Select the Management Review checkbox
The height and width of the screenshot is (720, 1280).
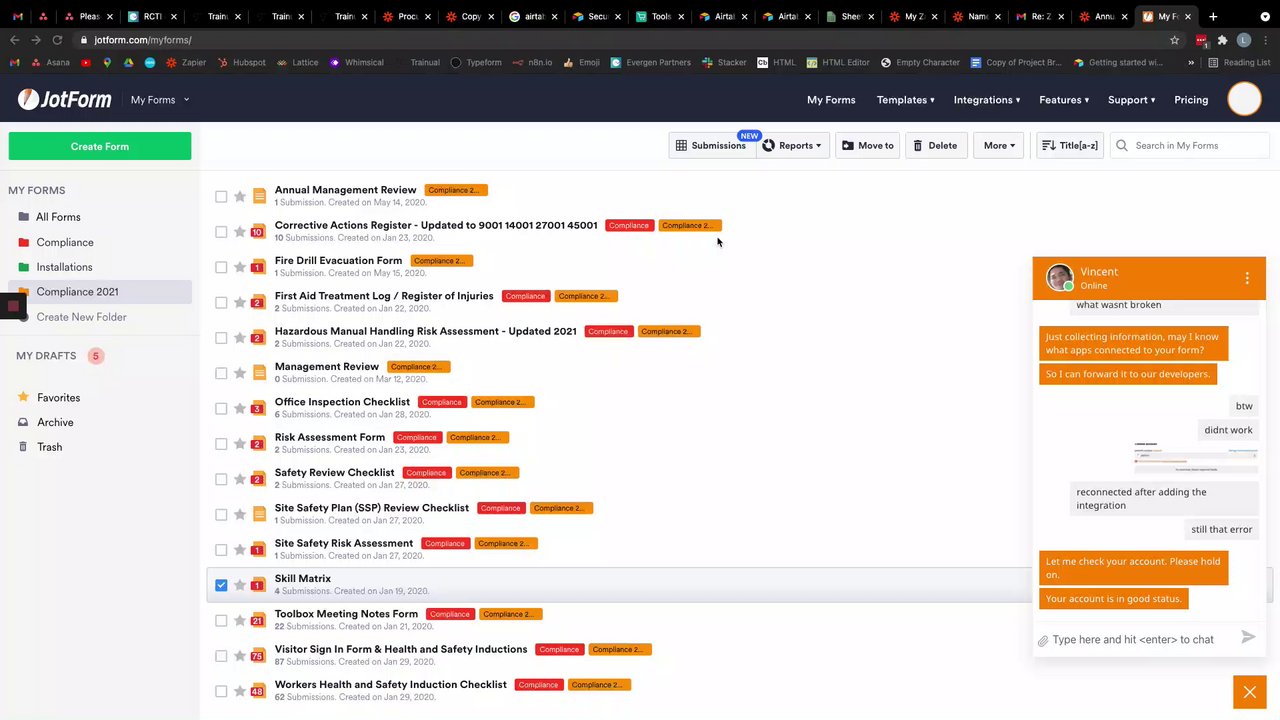pyautogui.click(x=221, y=373)
